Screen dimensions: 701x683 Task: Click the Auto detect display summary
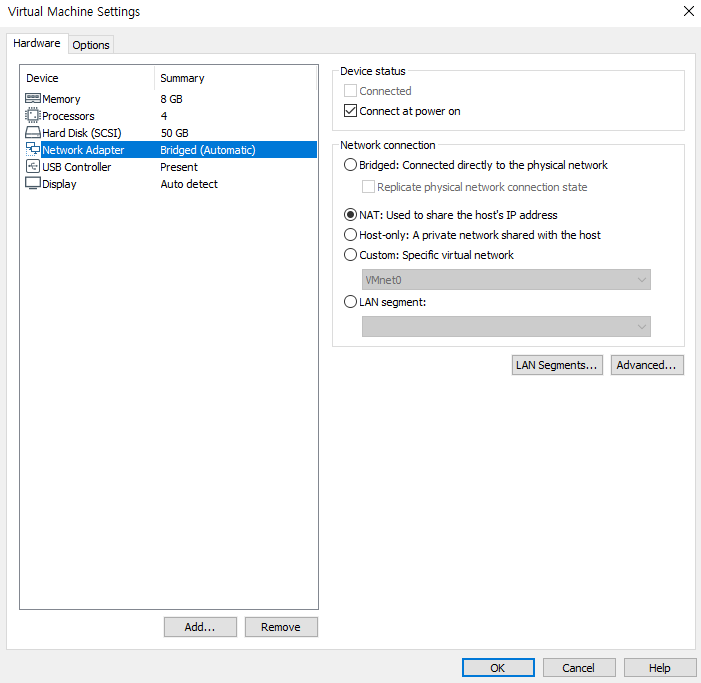(x=189, y=184)
